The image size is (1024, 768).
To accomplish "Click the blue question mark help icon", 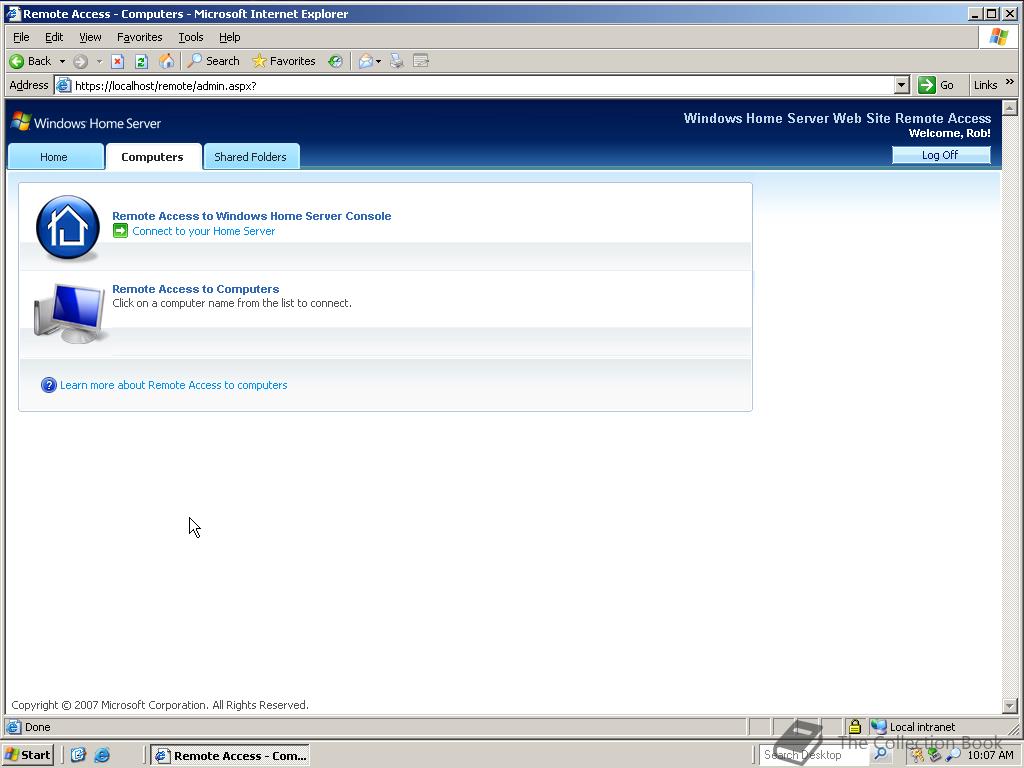I will click(48, 385).
